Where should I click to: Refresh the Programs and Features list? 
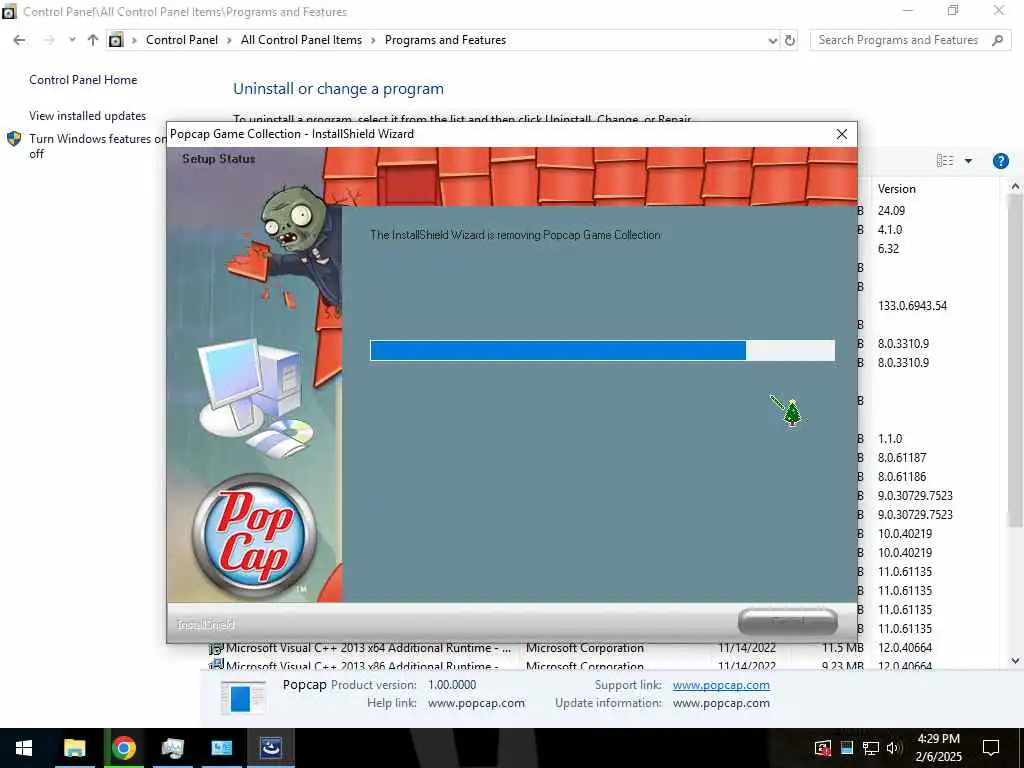coord(790,40)
